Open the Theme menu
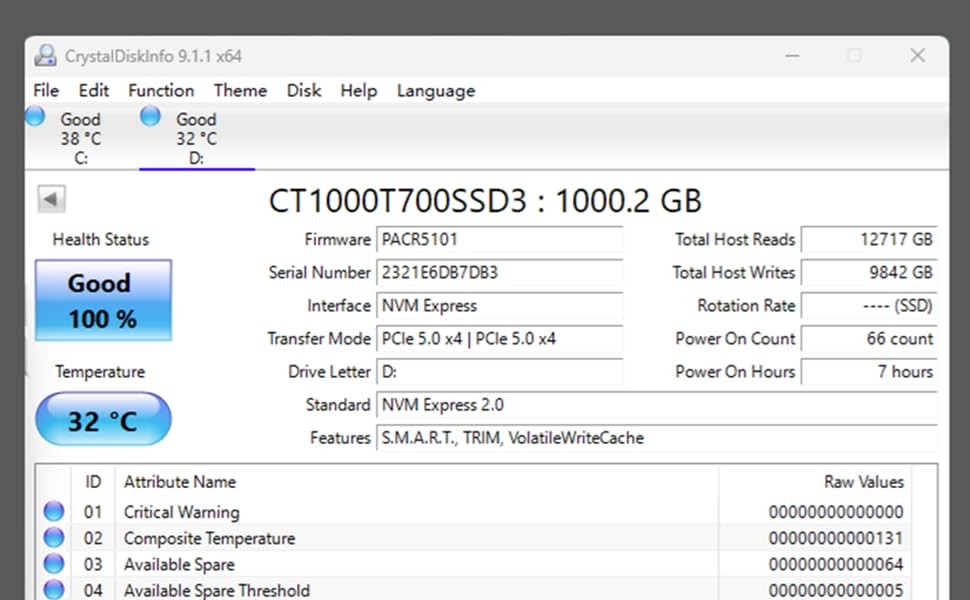 tap(240, 90)
